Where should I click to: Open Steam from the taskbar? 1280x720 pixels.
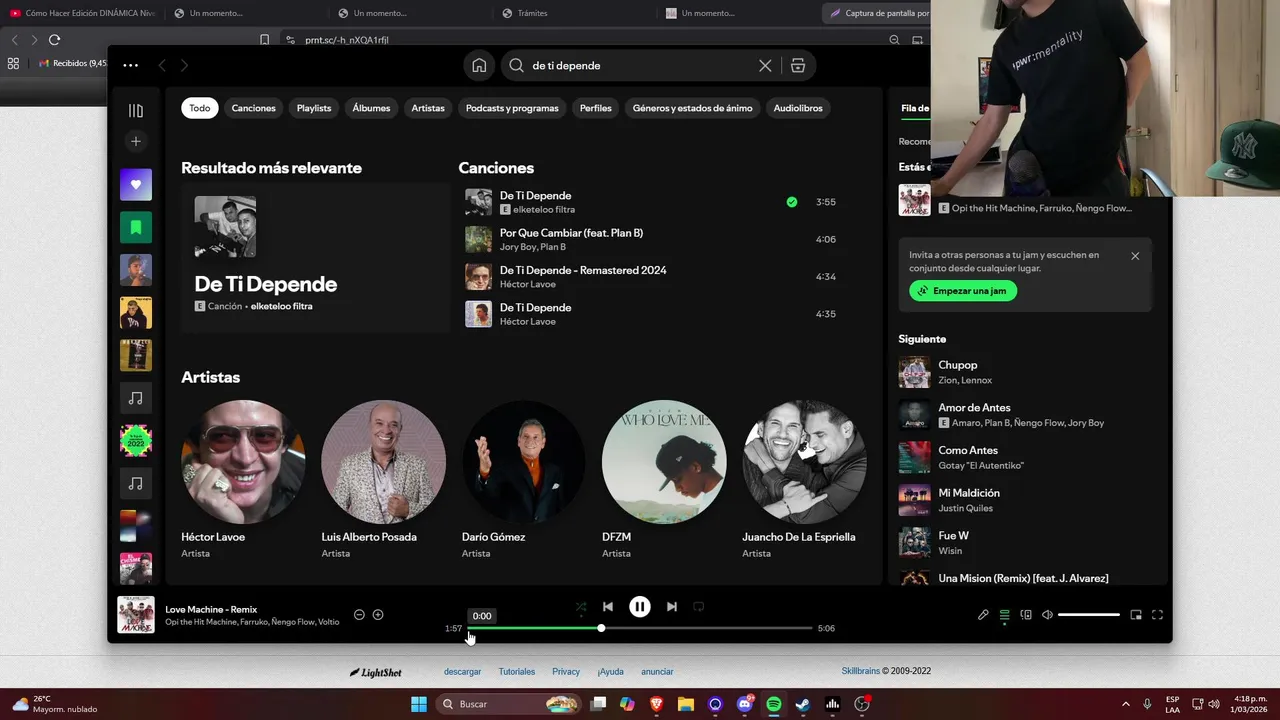(802, 704)
